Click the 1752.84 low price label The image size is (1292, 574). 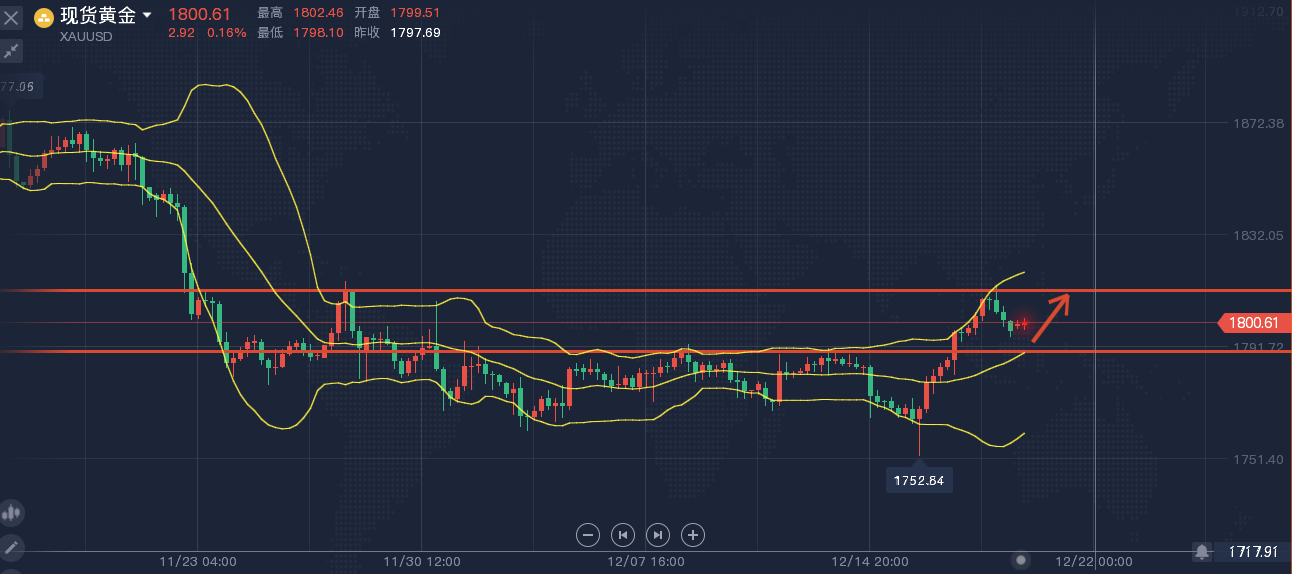pos(919,481)
